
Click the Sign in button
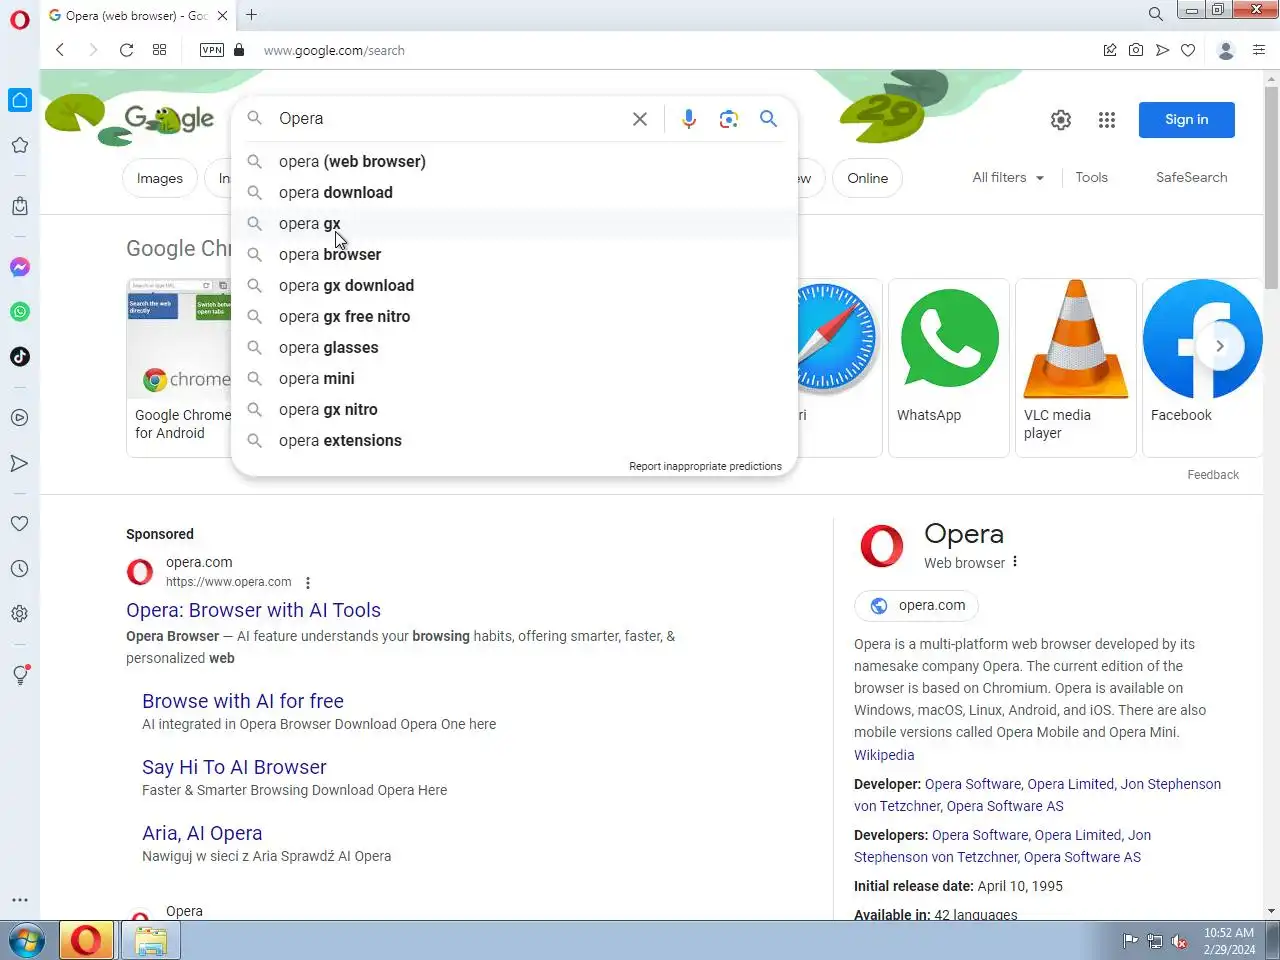(1186, 120)
